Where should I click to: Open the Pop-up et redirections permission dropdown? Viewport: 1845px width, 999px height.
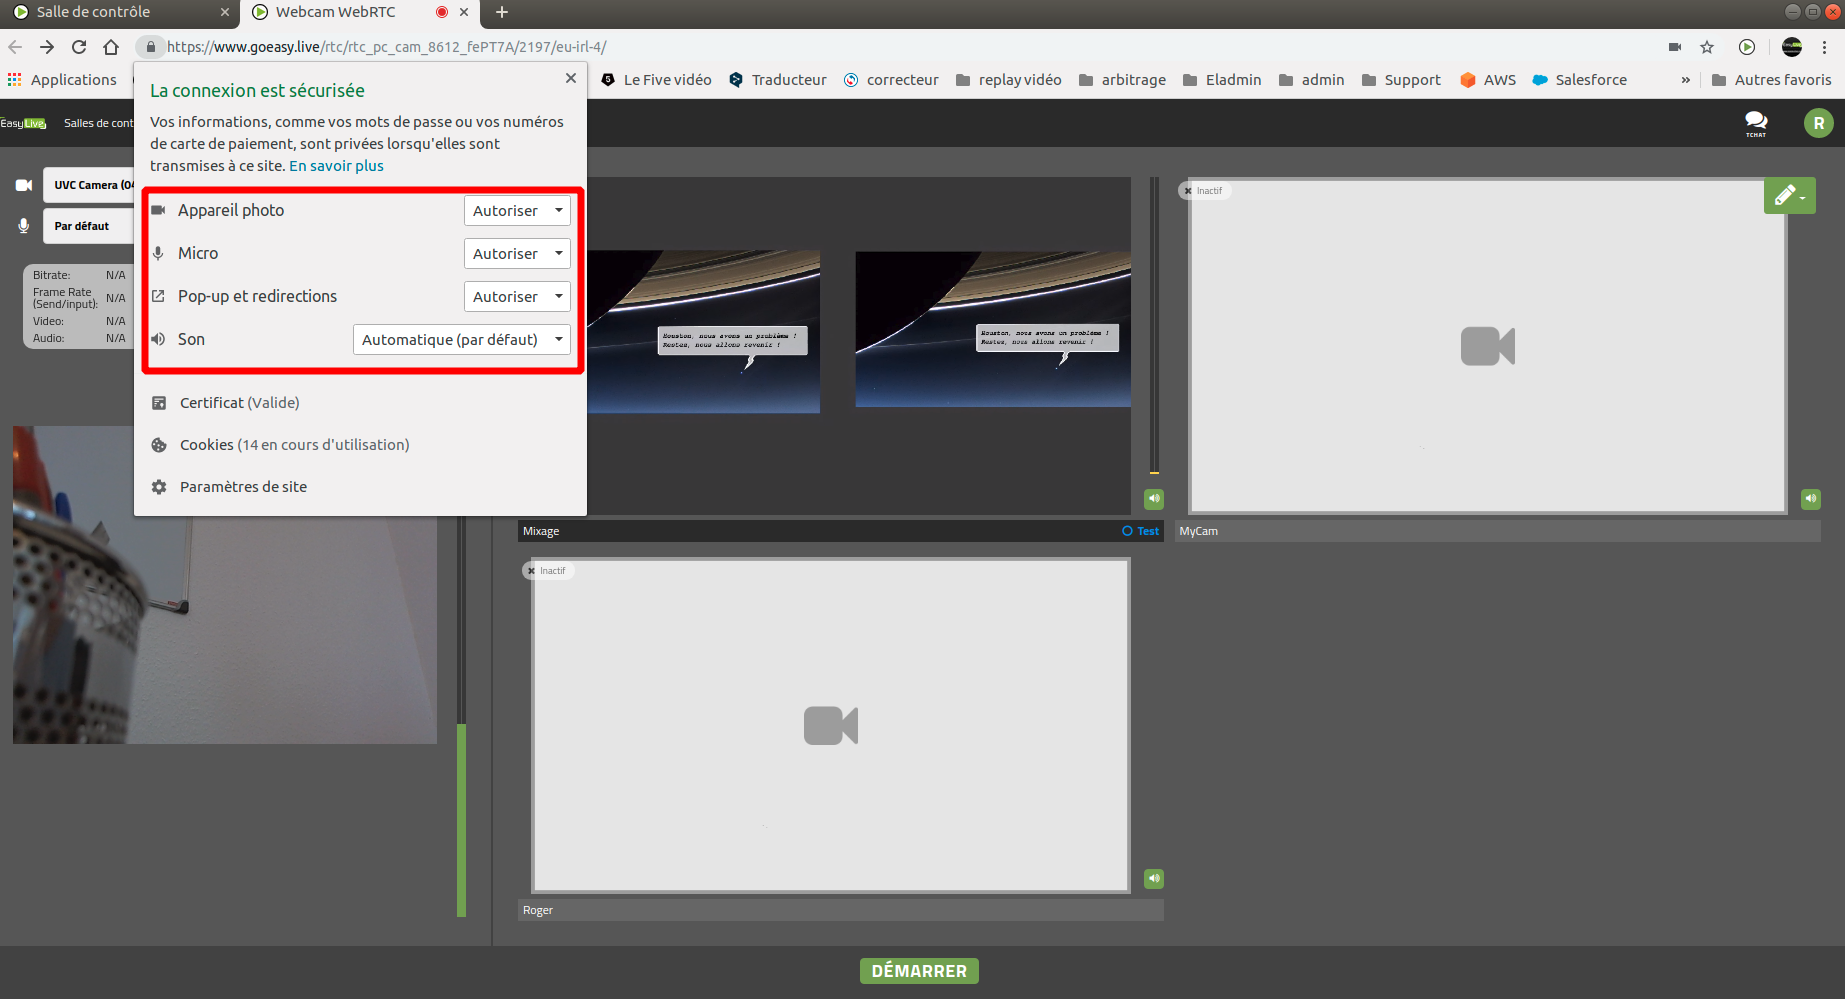[x=517, y=297]
